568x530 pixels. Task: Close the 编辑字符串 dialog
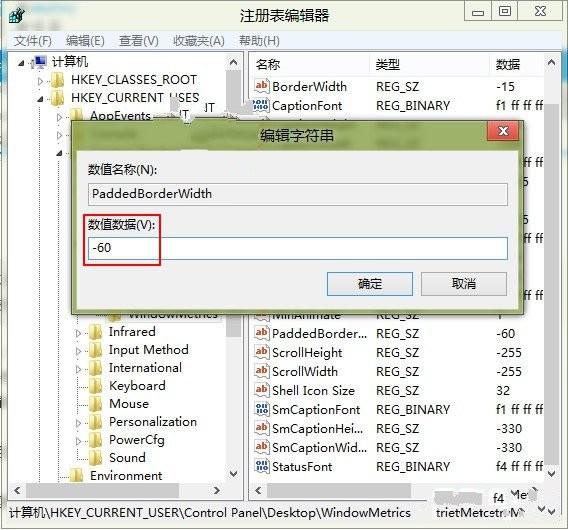point(503,131)
